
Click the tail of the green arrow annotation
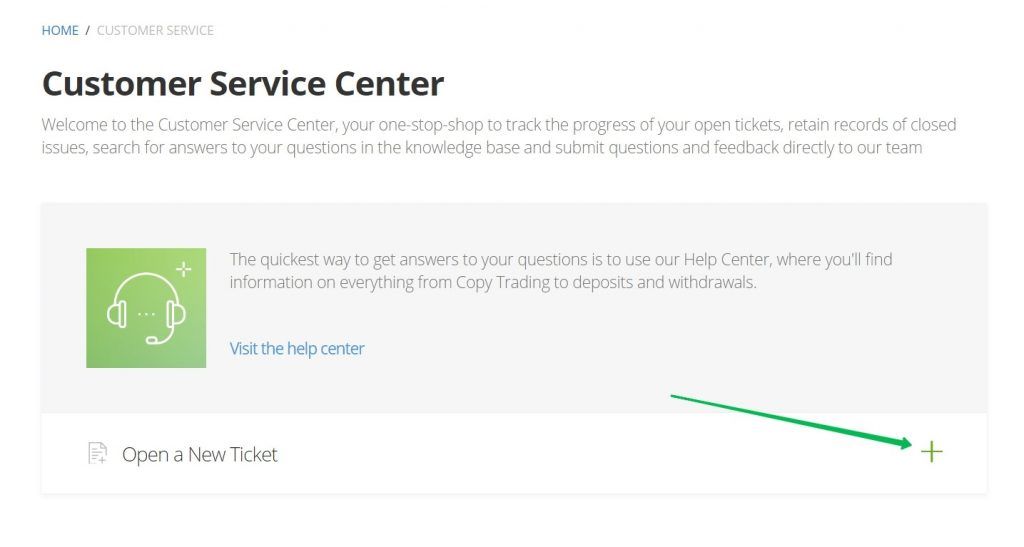[674, 397]
